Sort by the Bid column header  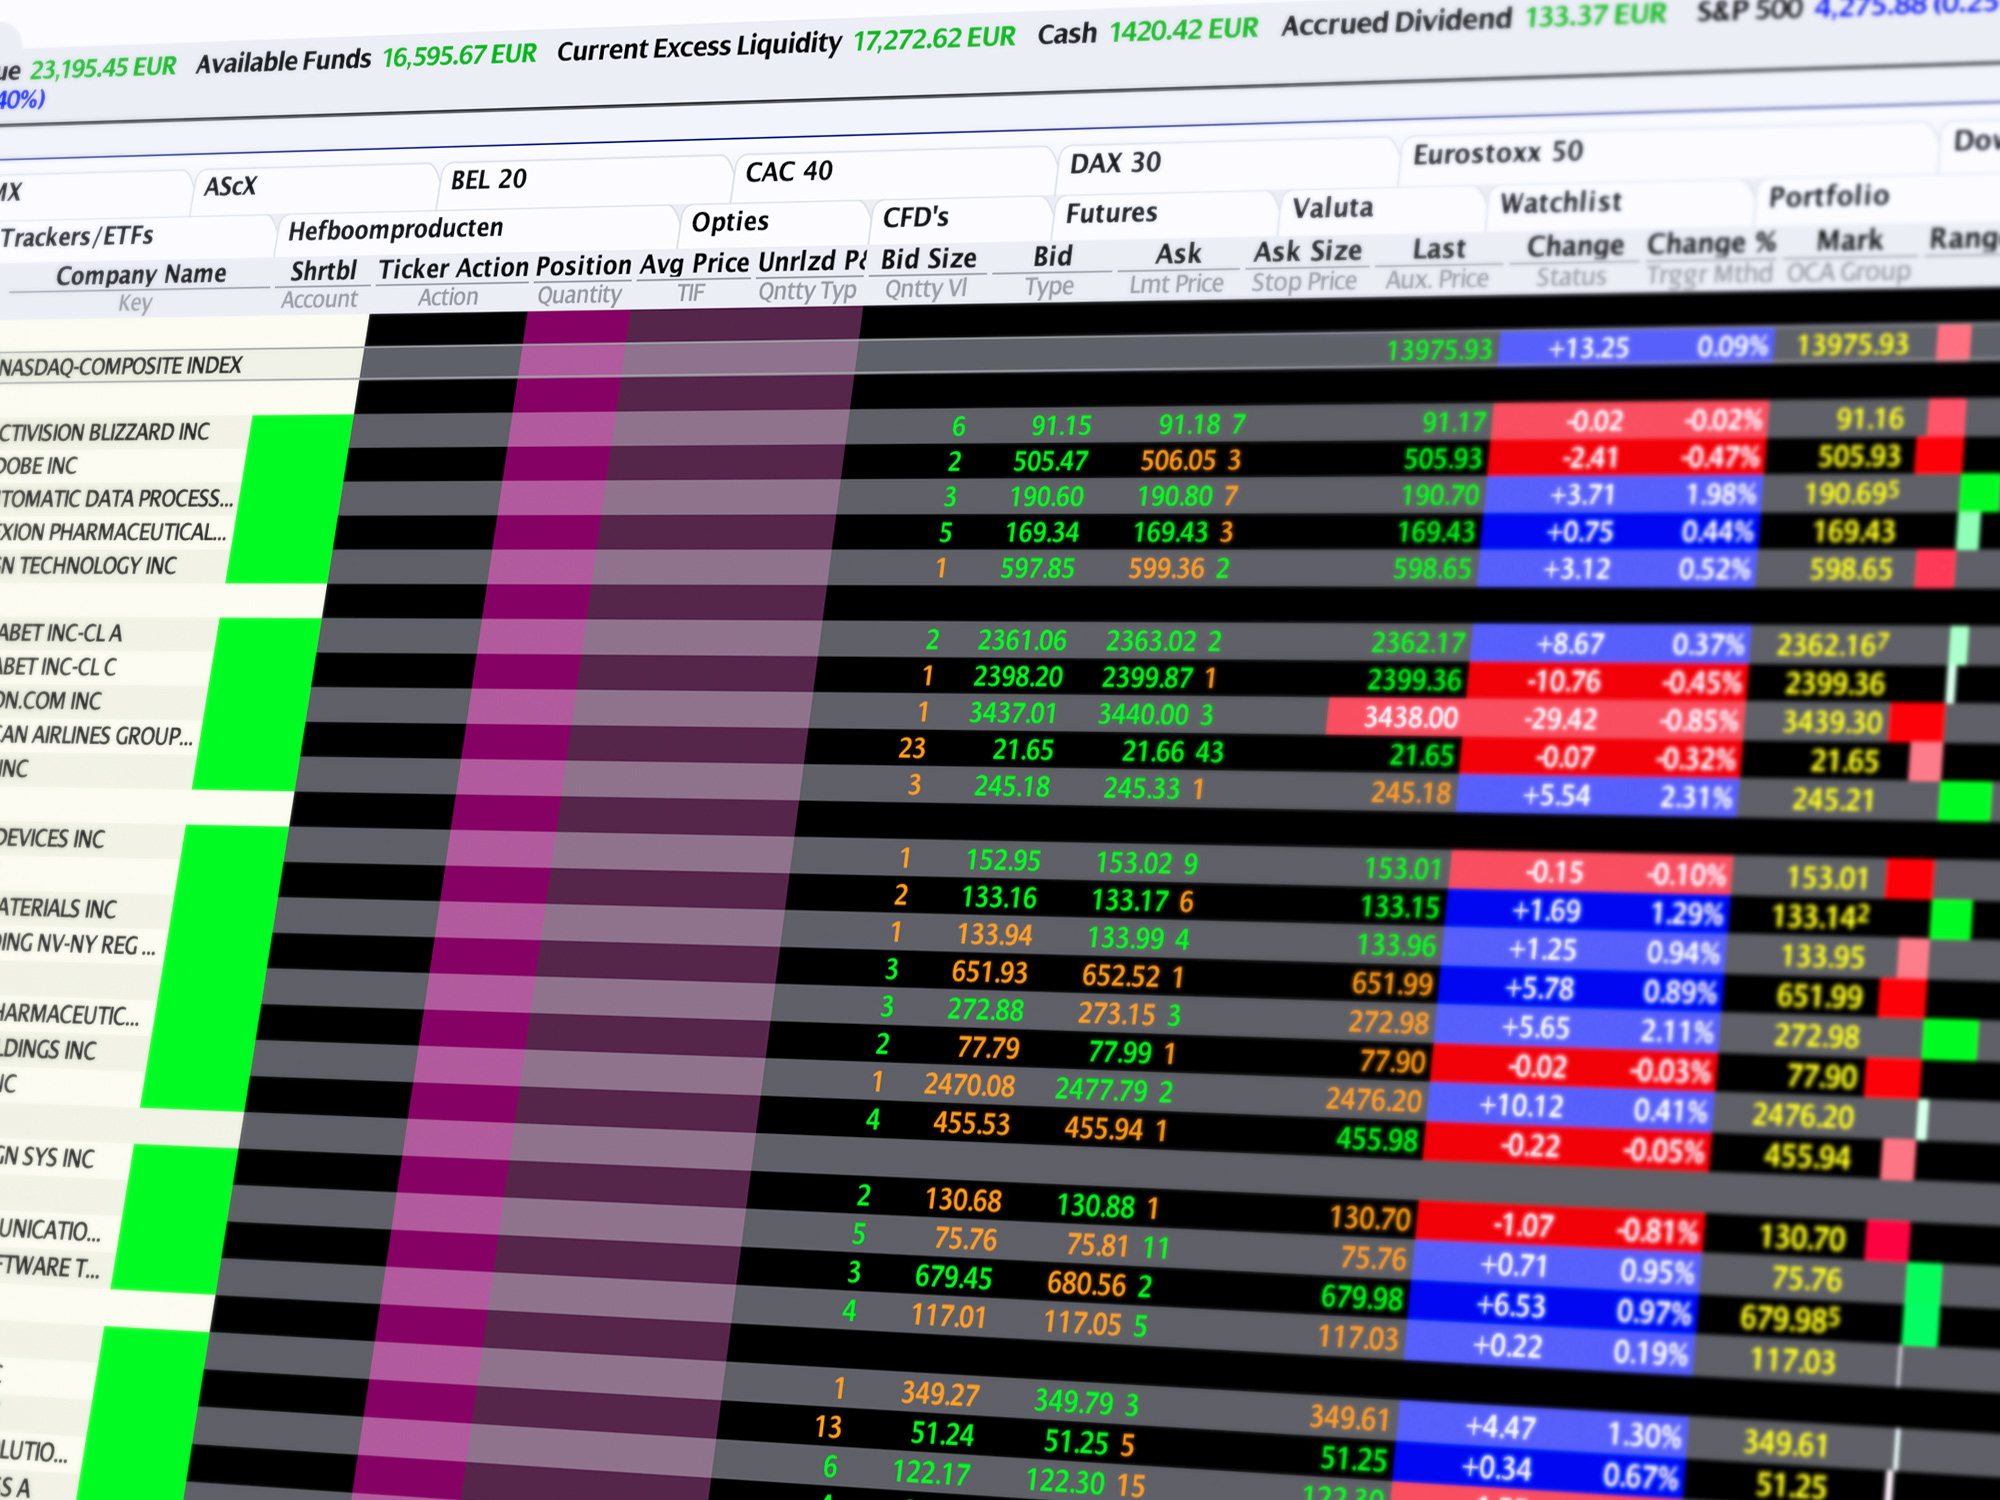click(1052, 256)
